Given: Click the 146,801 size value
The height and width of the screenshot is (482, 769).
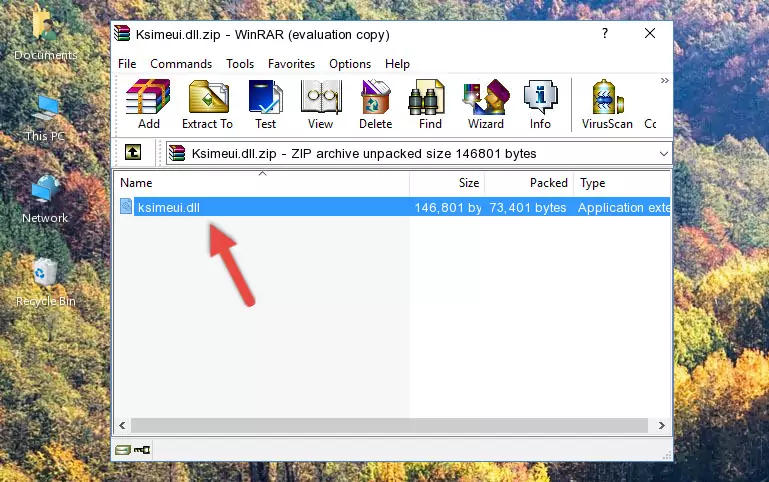Looking at the screenshot, I should coord(448,207).
